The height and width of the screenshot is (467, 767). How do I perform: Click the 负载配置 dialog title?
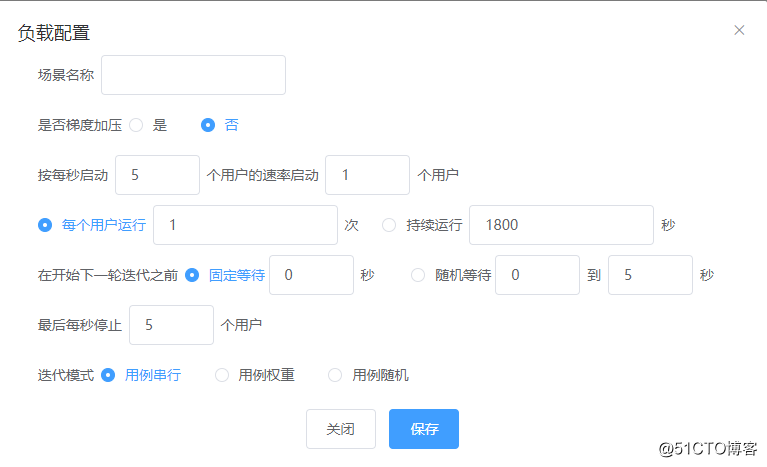click(54, 33)
